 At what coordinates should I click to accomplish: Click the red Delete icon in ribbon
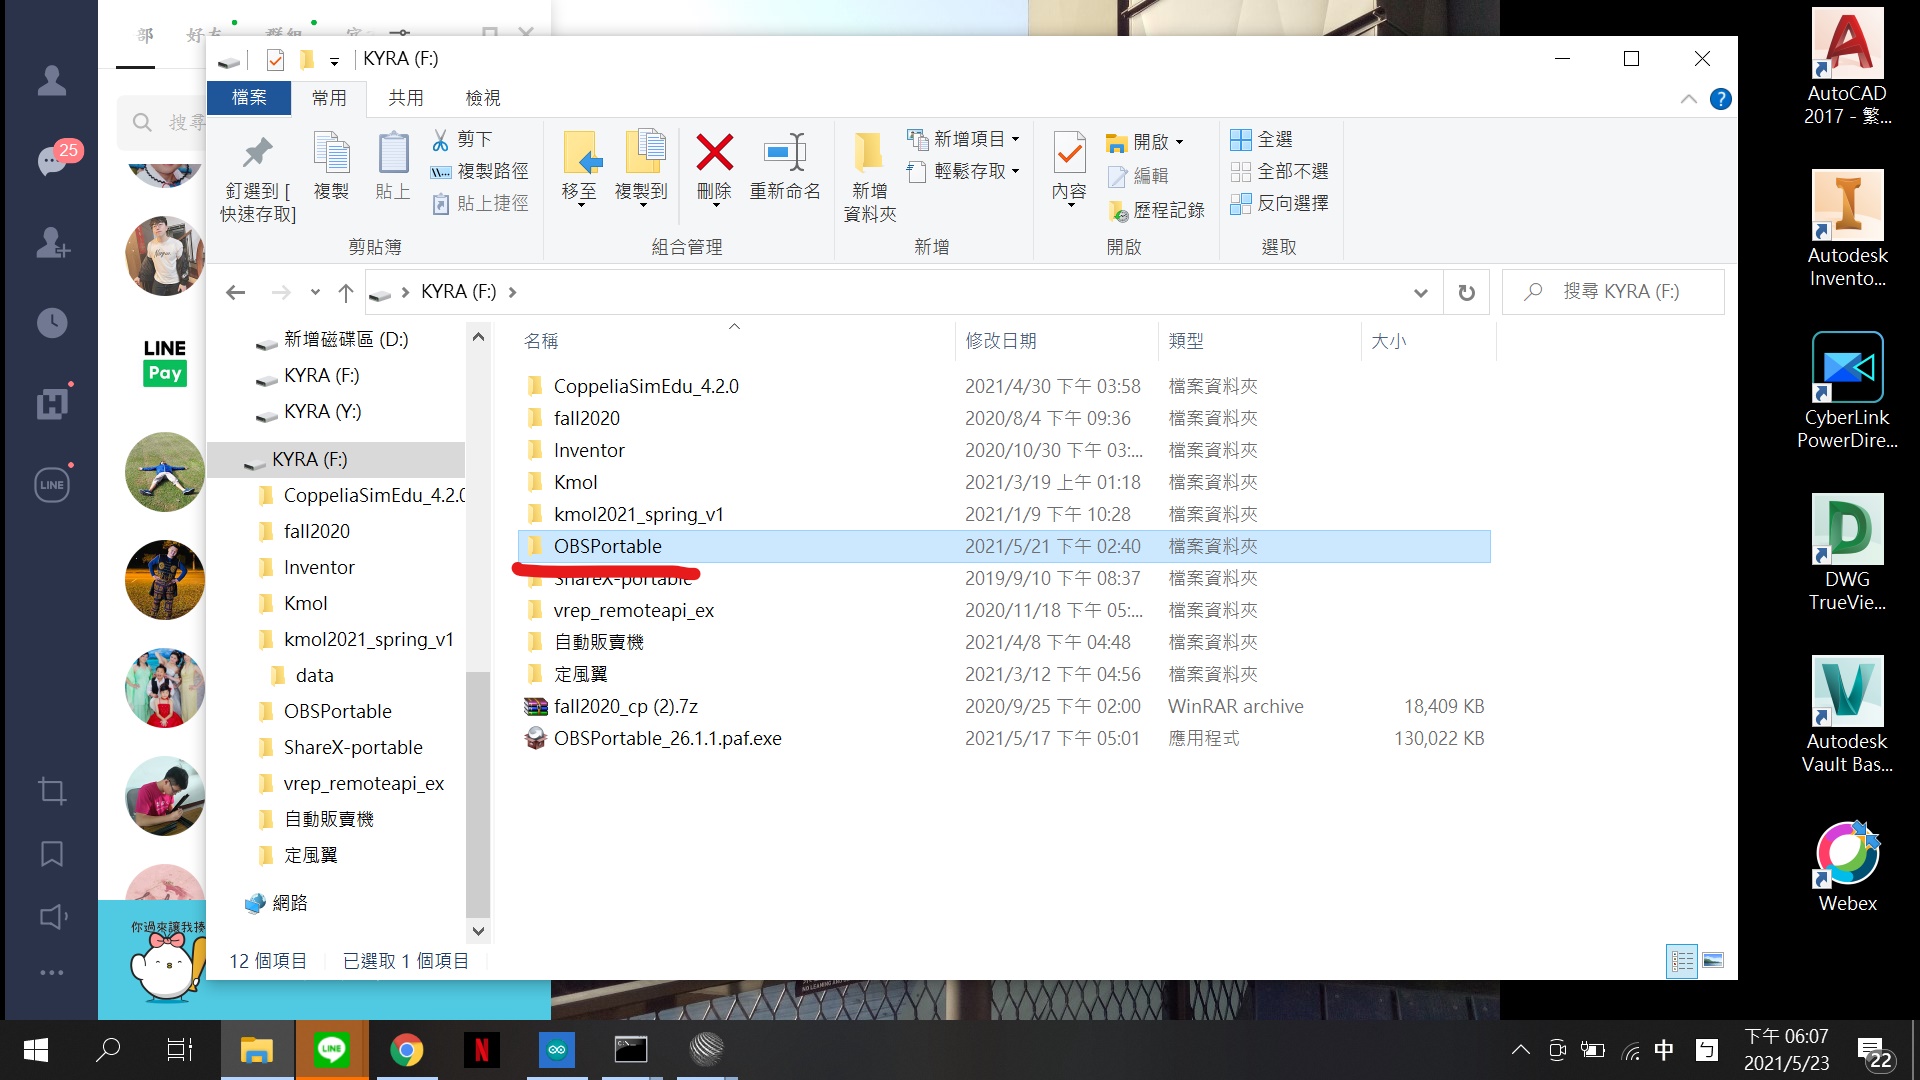click(x=714, y=155)
